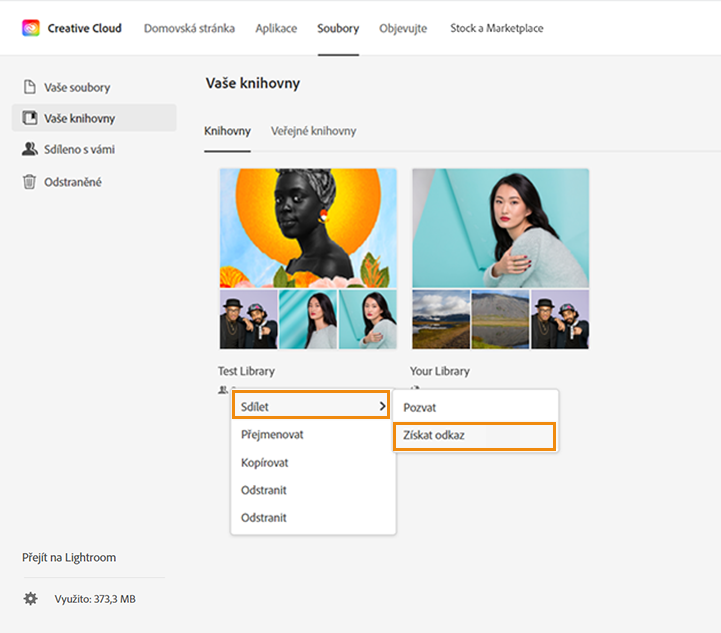The height and width of the screenshot is (633, 721).
Task: Click the Vaše knihovny library icon
Action: 30,118
